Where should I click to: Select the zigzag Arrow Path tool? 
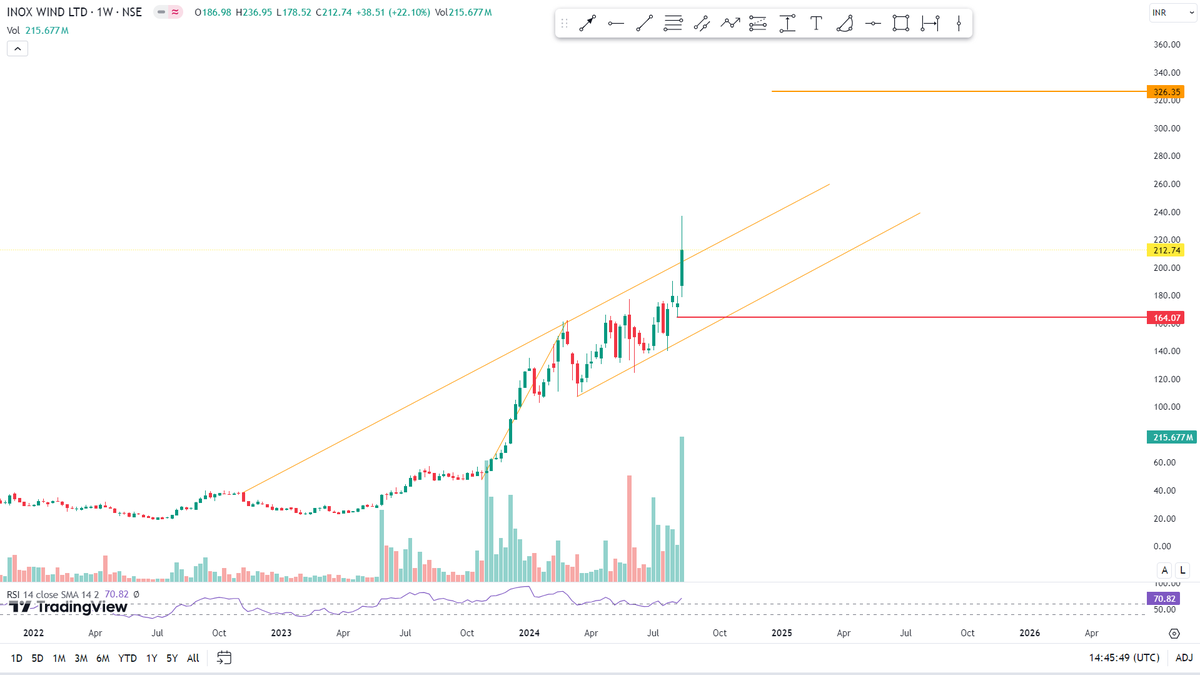pyautogui.click(x=730, y=23)
